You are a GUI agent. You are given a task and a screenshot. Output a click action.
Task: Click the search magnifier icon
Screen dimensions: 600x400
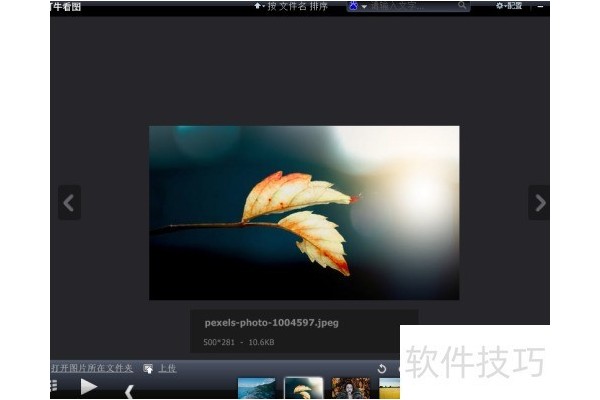pos(462,6)
